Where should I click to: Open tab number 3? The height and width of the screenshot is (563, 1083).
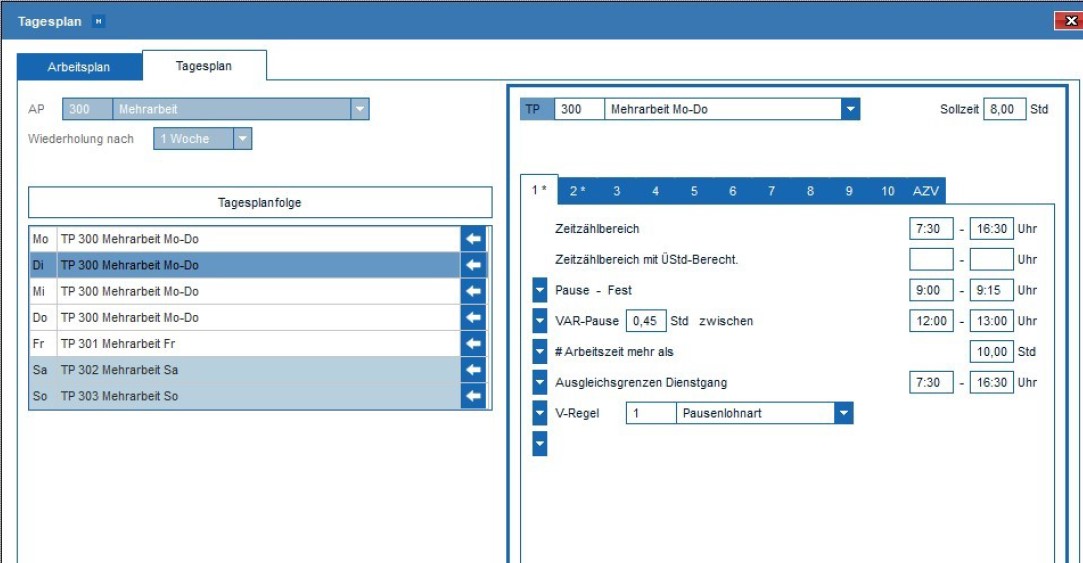point(617,191)
